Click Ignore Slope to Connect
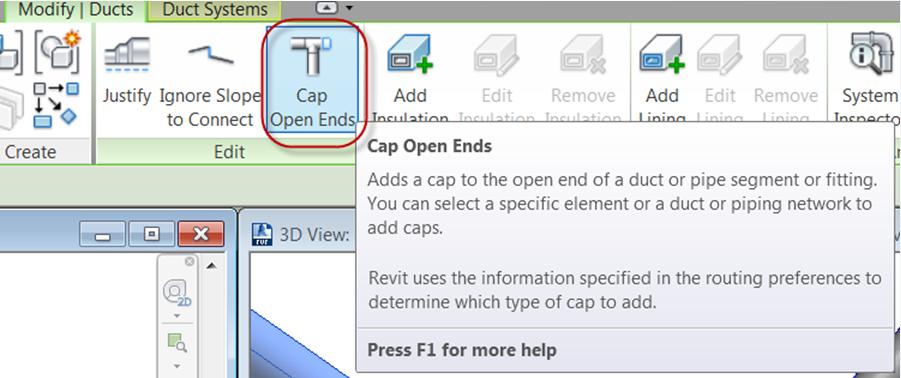The width and height of the screenshot is (901, 378). tap(210, 82)
